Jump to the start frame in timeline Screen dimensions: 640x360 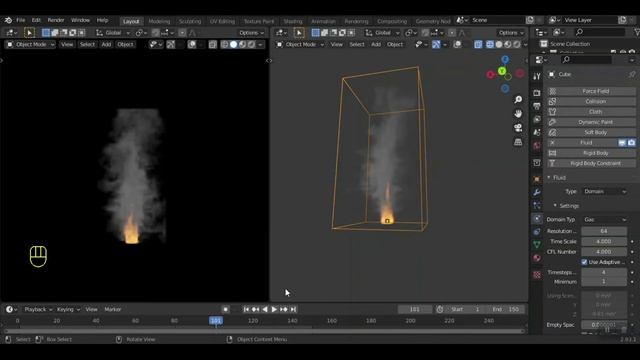coord(246,309)
